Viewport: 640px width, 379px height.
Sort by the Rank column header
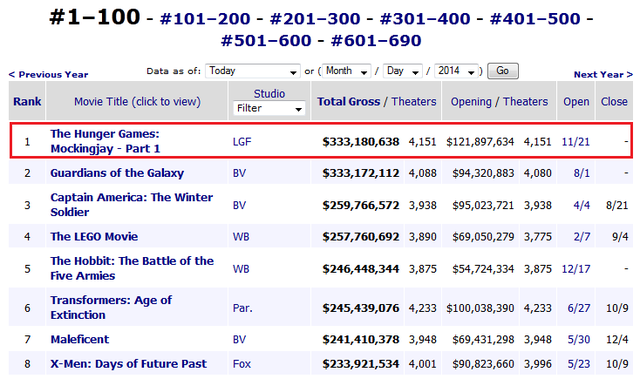tap(27, 101)
